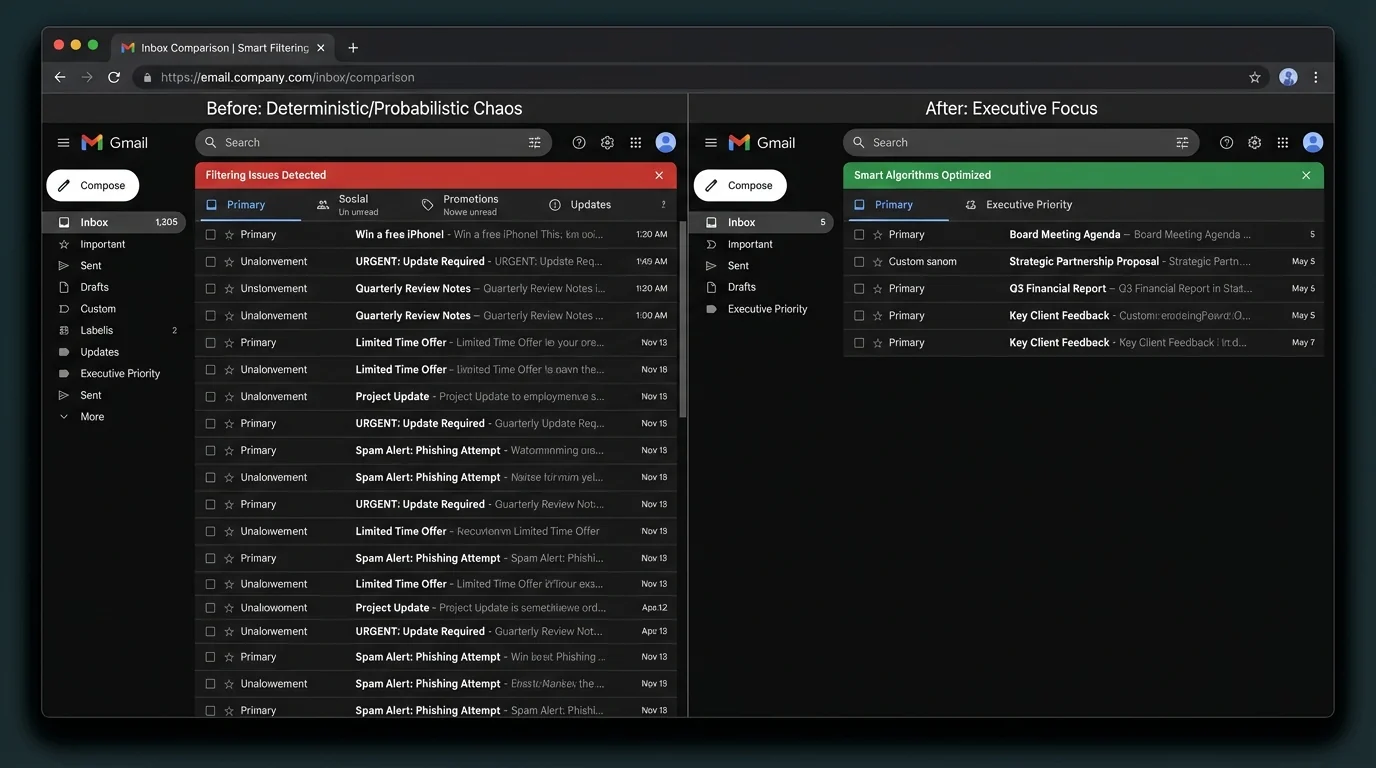Star the Win a free iPhone email
This screenshot has height=768, width=1376.
[229, 234]
